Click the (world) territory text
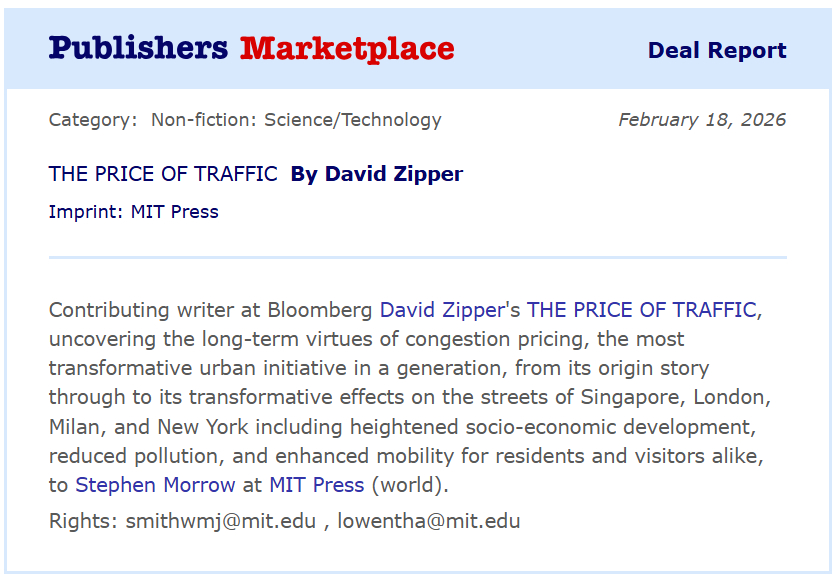The height and width of the screenshot is (575, 833). [x=410, y=486]
